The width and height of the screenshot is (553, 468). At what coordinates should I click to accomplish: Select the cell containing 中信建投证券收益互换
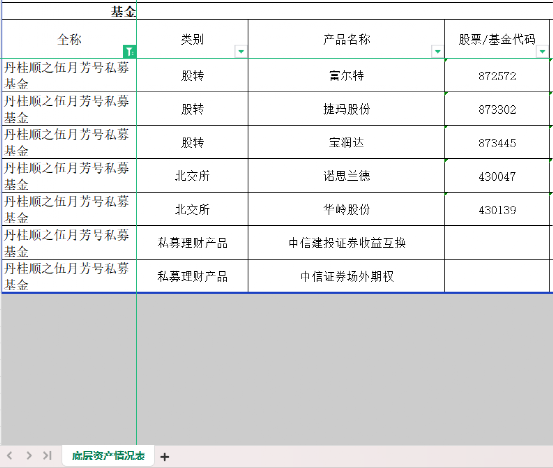coord(346,243)
